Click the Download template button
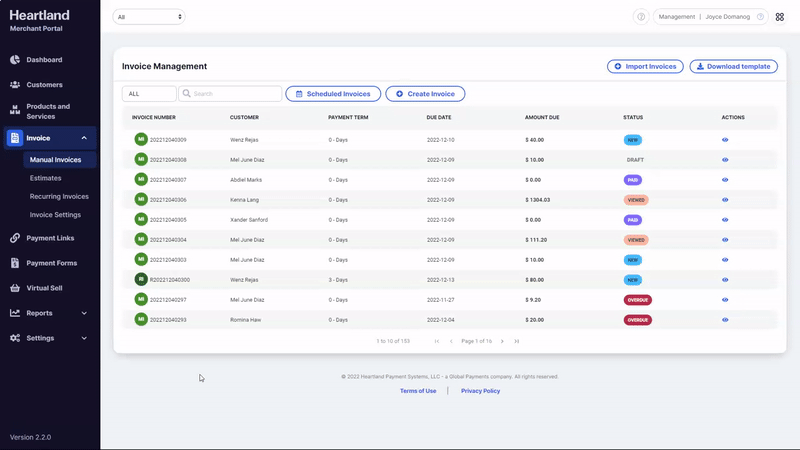 [733, 66]
